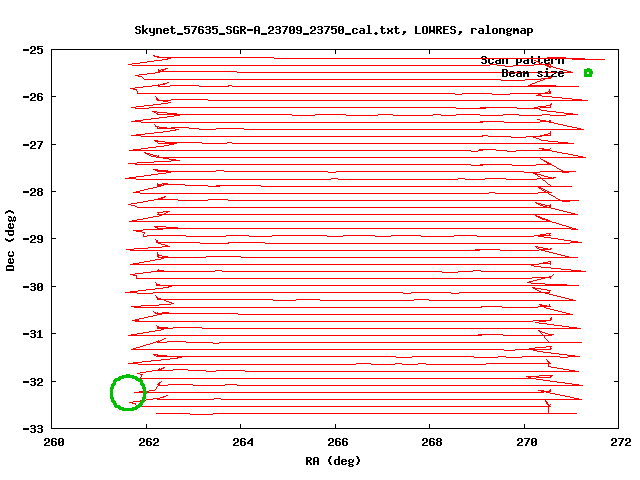Click the small green beam size legend marker
This screenshot has width=640, height=480.
coord(588,73)
